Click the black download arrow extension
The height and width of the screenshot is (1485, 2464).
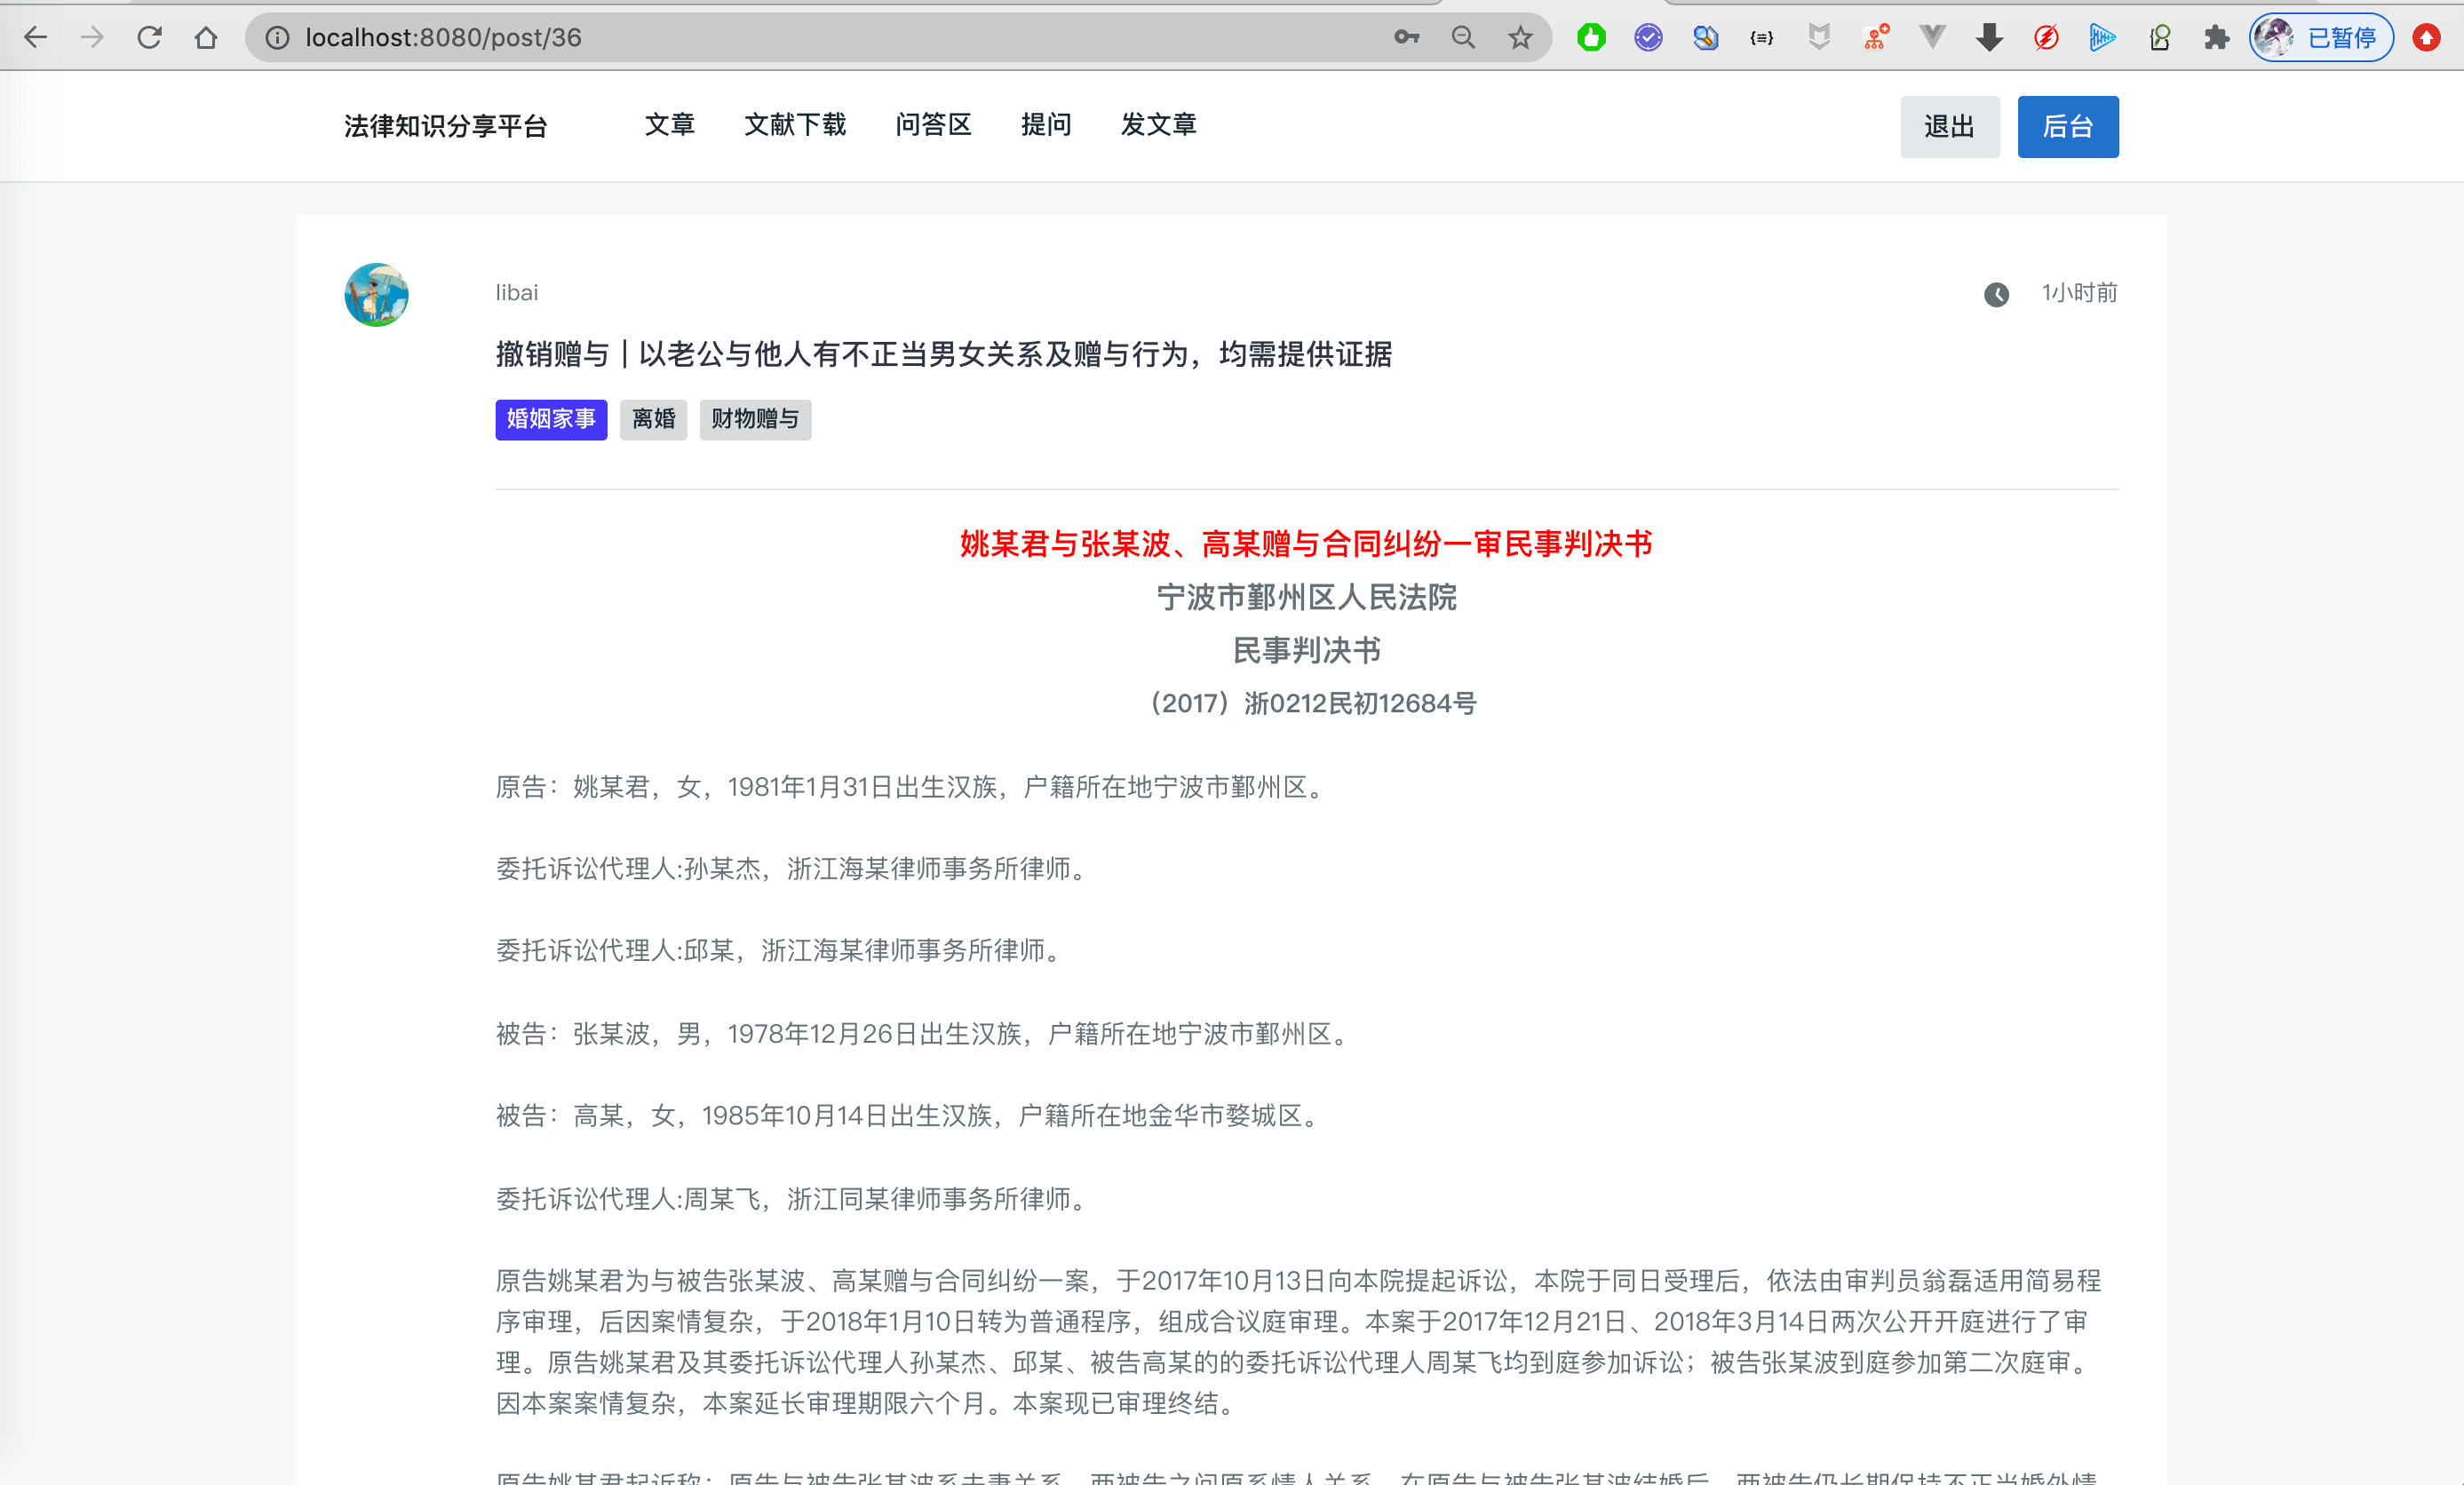pyautogui.click(x=1989, y=38)
